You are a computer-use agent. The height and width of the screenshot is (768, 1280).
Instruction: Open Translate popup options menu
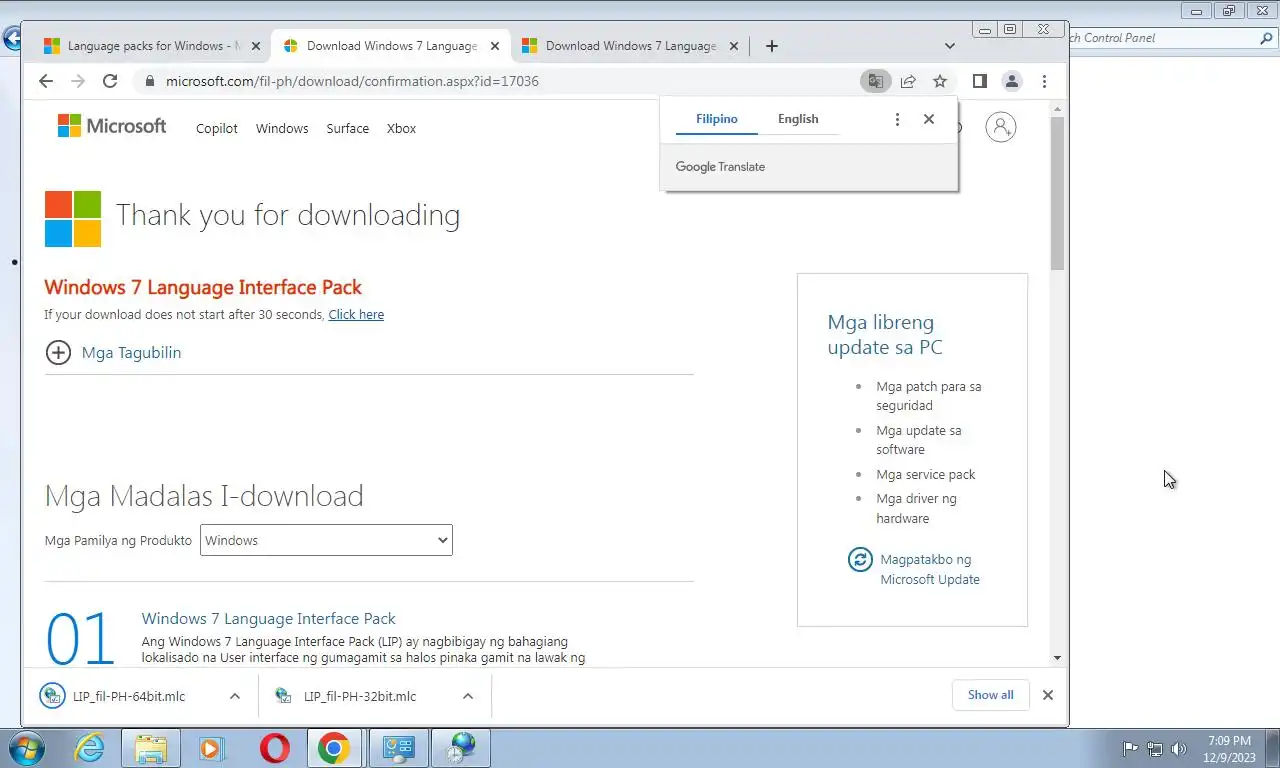(897, 119)
